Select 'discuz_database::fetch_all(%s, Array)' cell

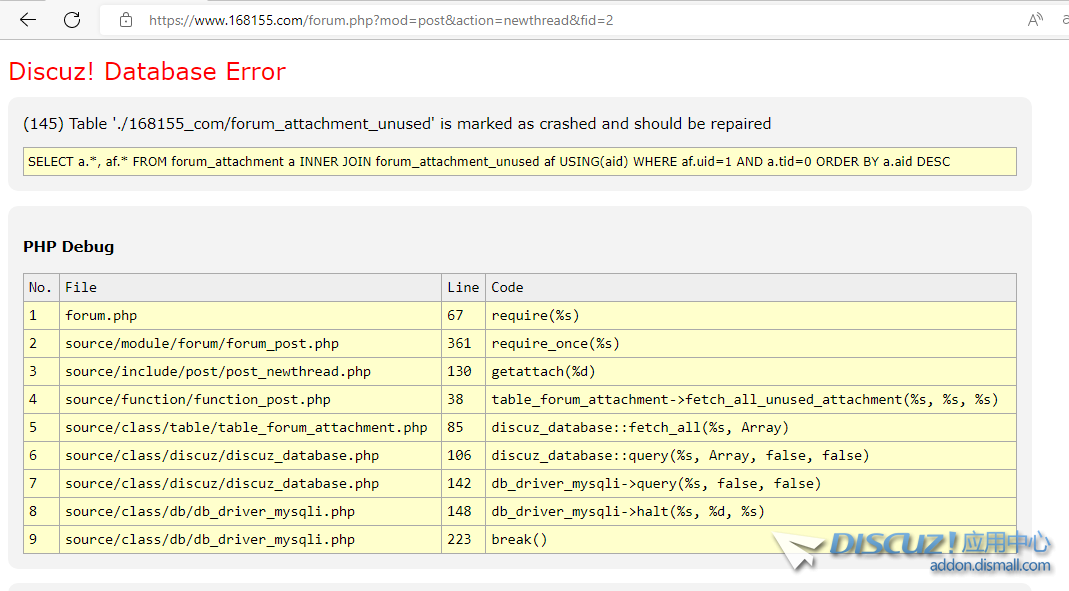point(751,427)
